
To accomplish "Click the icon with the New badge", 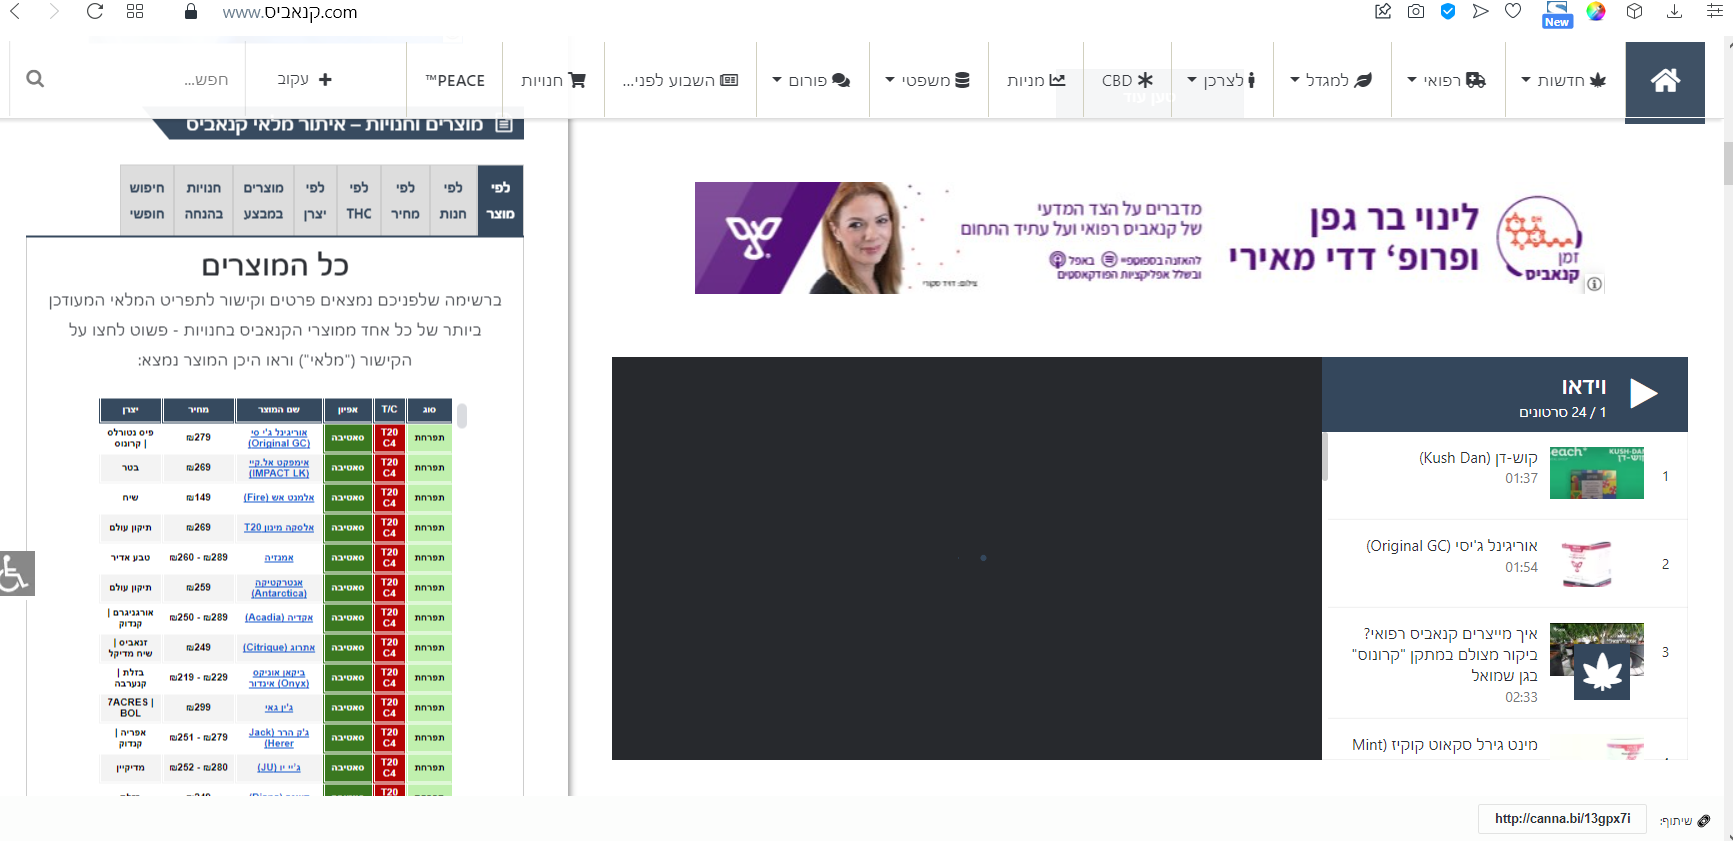I will [1557, 14].
